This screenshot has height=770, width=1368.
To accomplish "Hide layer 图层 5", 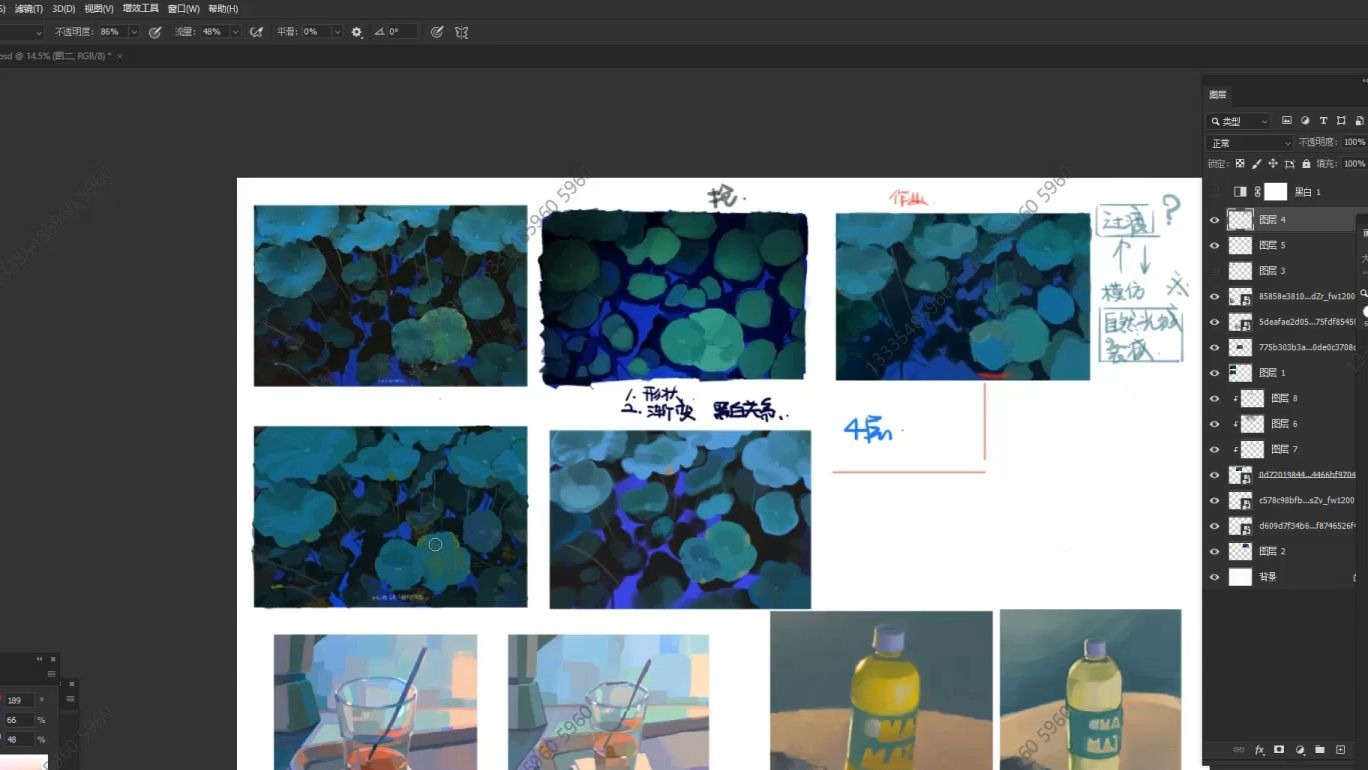I will click(x=1214, y=245).
